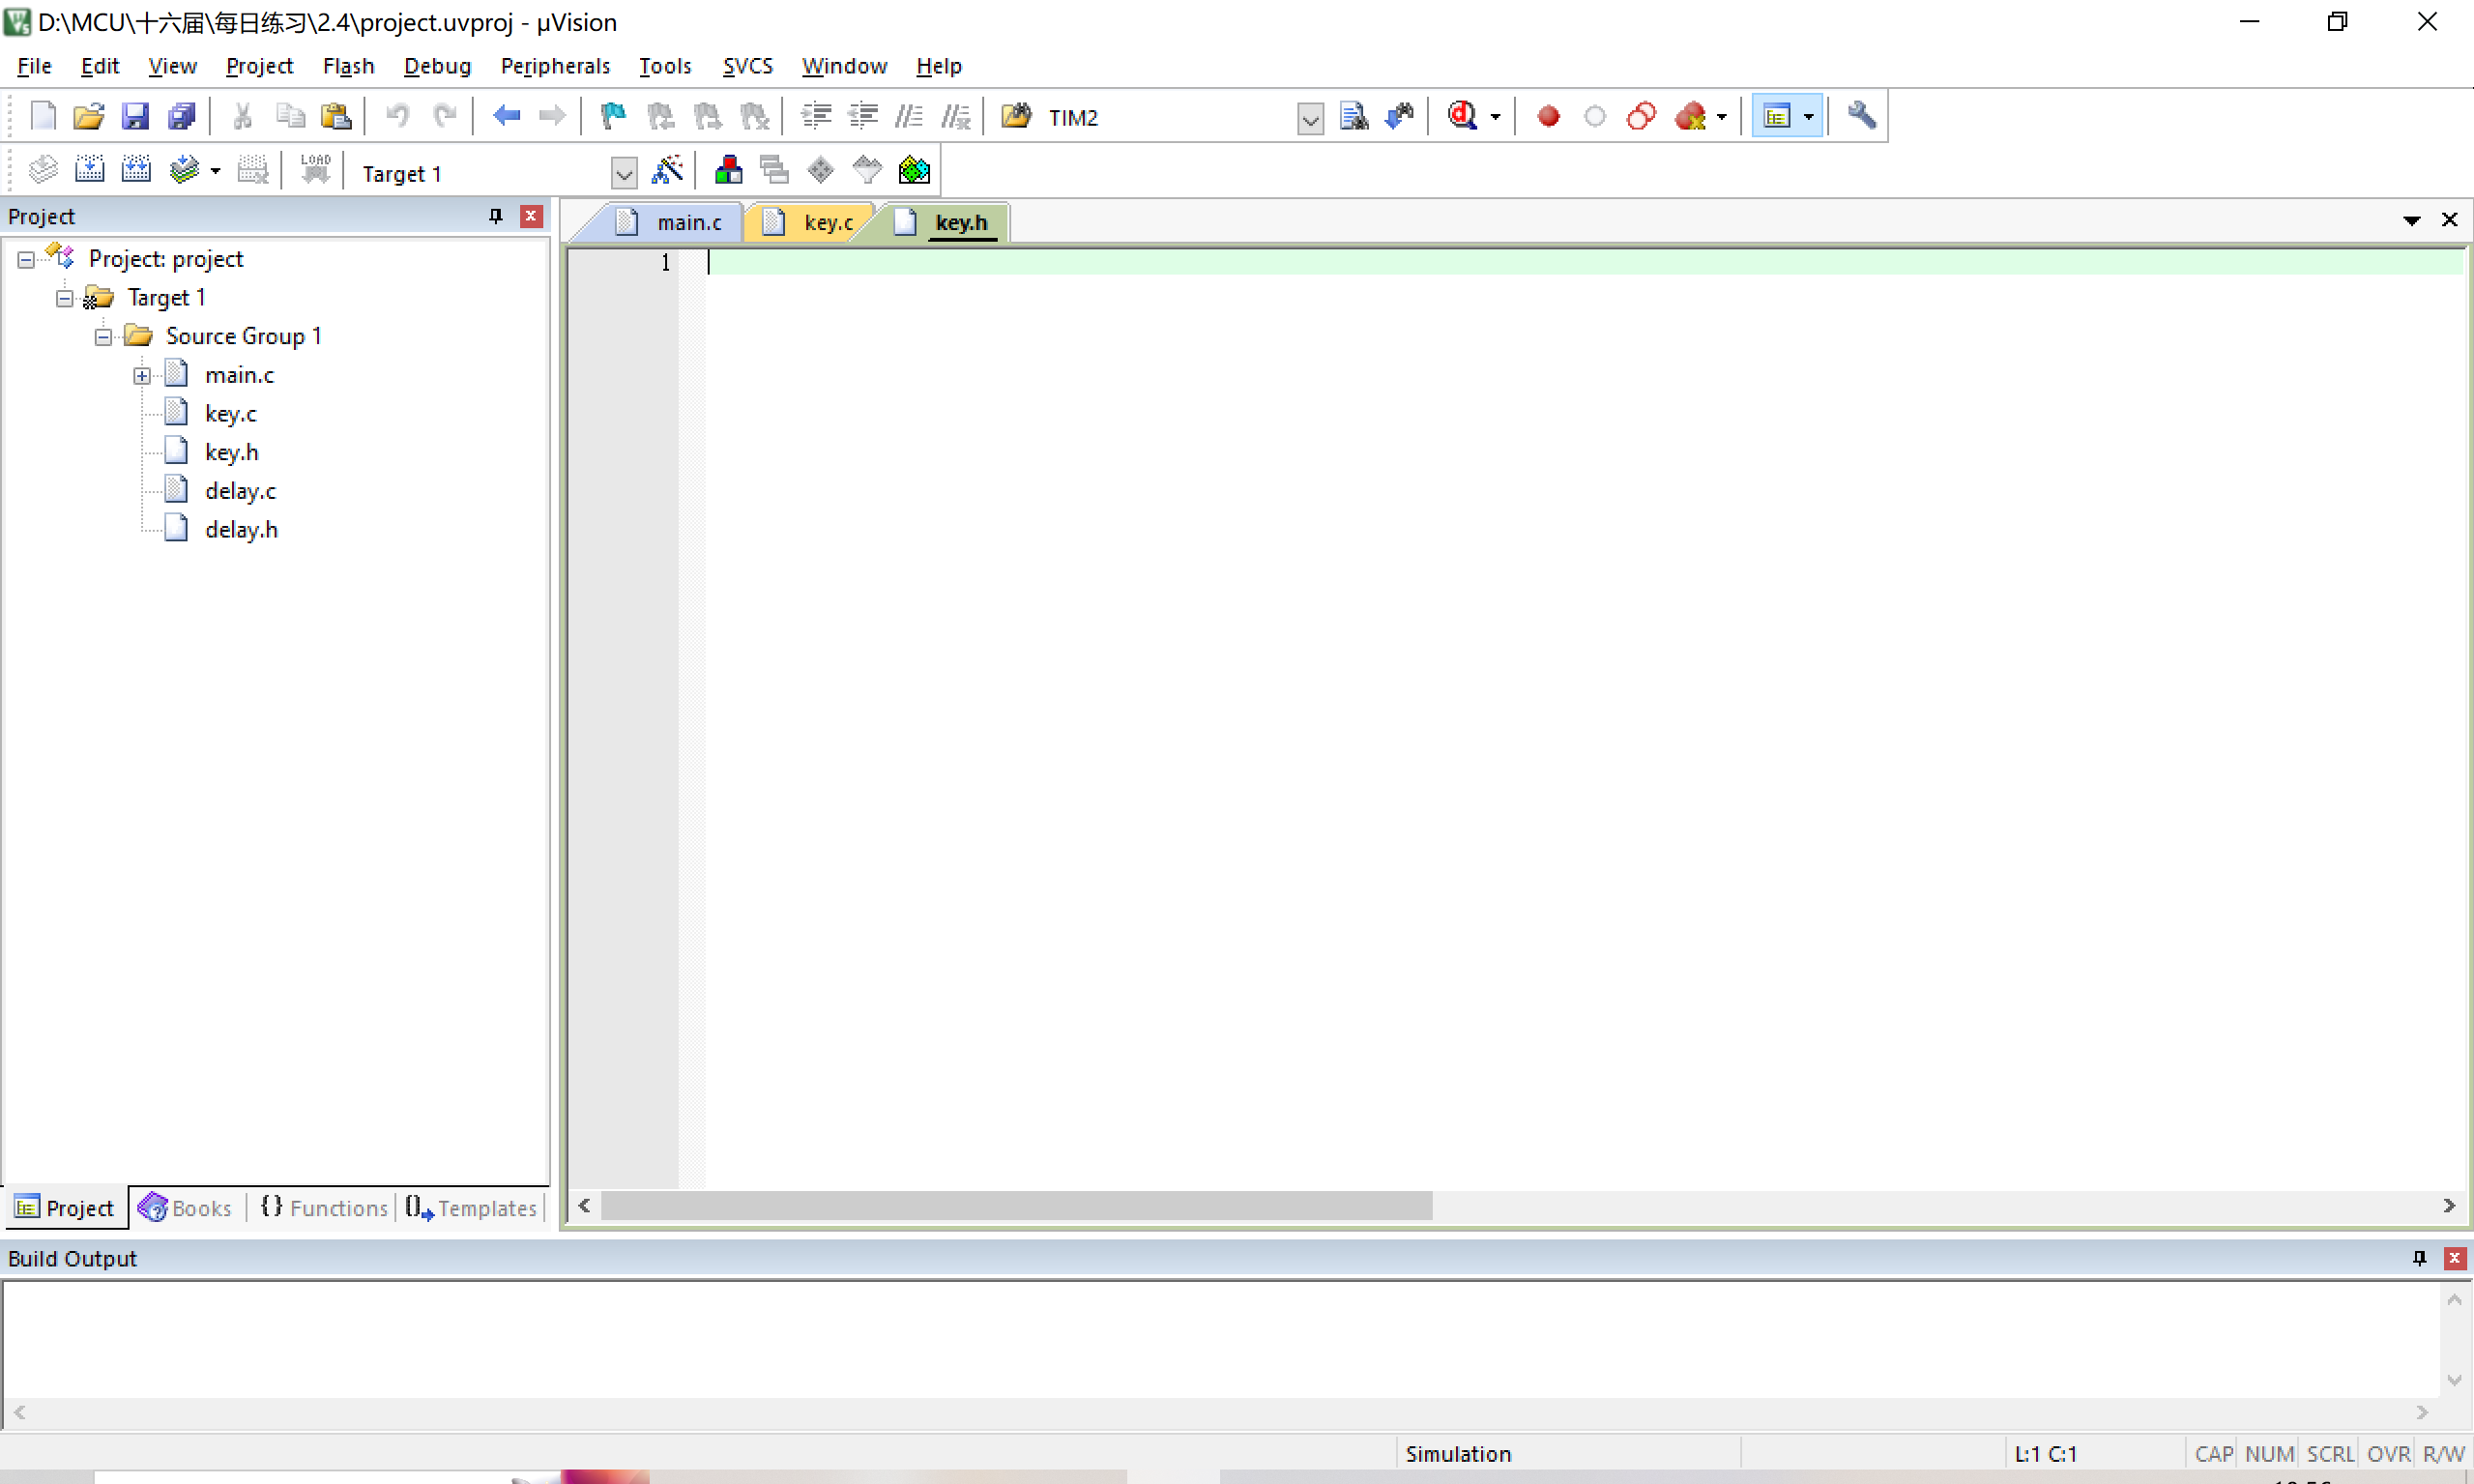Click the Save All files icon
The width and height of the screenshot is (2474, 1484).
pos(182,116)
